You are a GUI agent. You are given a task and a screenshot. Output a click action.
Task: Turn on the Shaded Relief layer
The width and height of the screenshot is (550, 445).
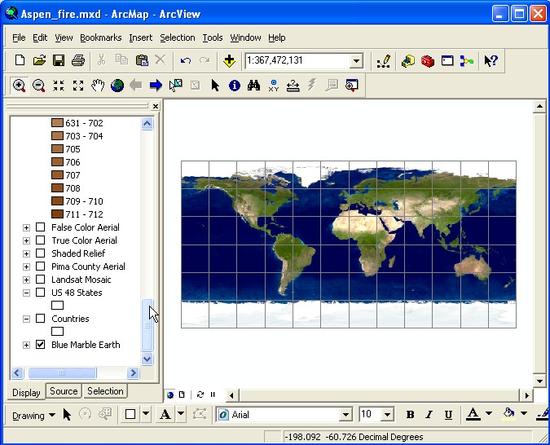41,253
